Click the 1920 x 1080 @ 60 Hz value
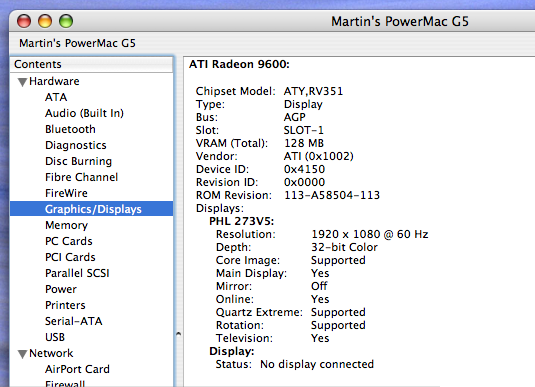 coord(370,234)
